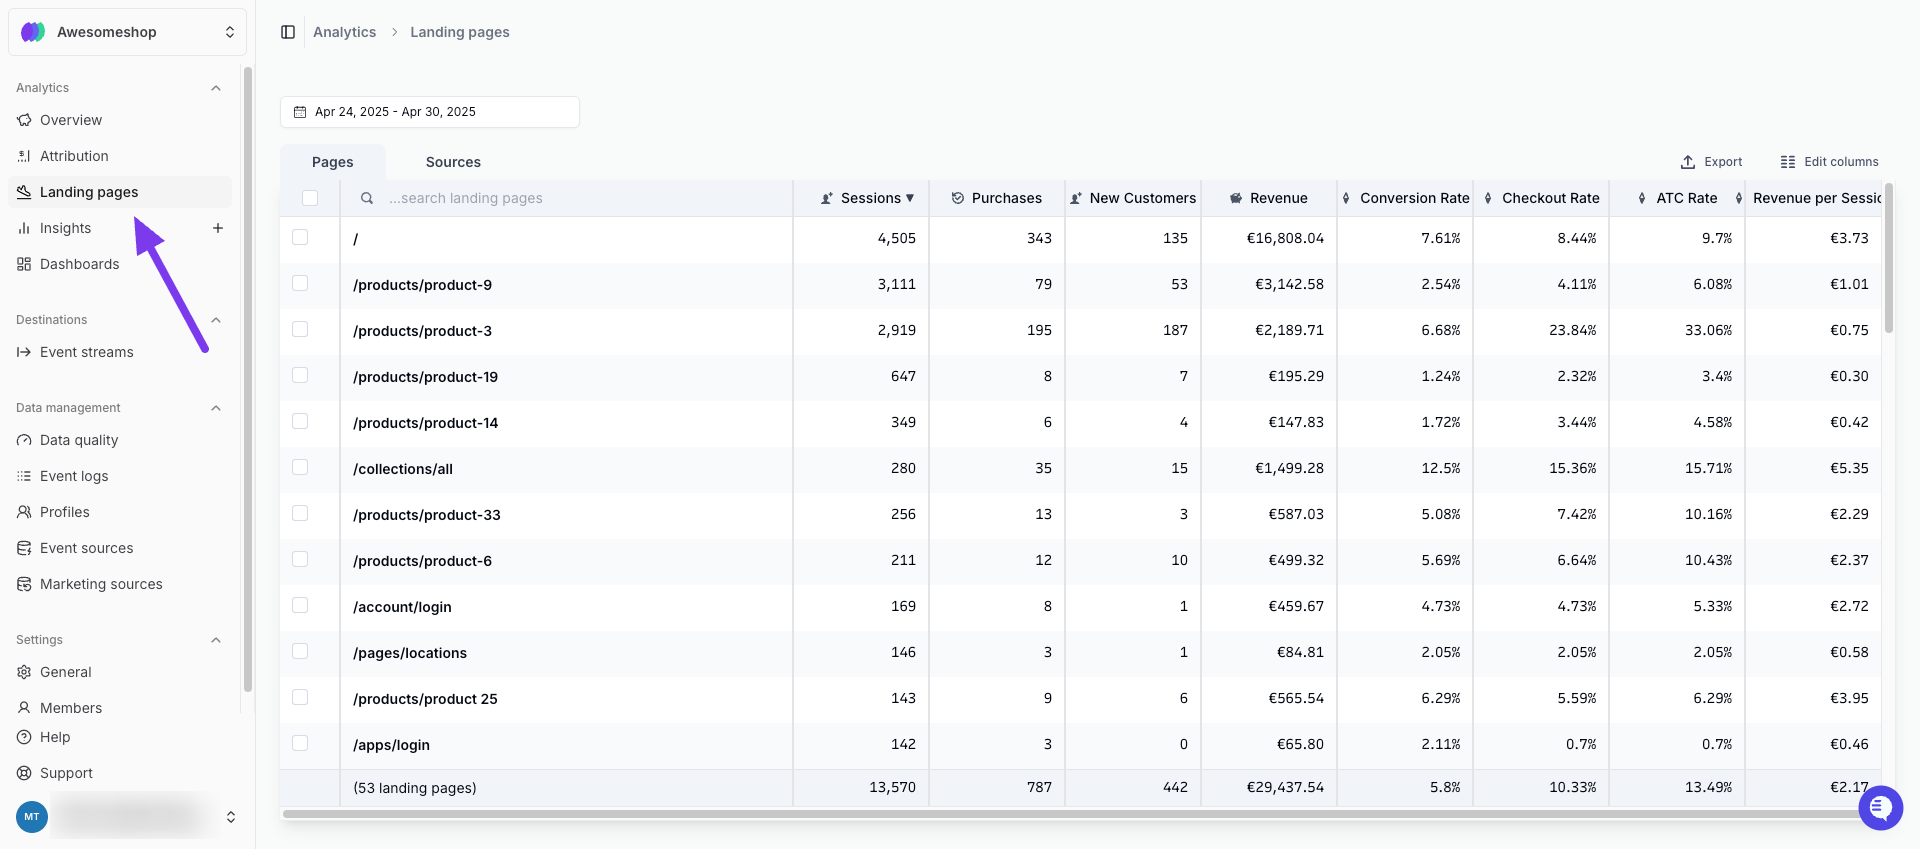This screenshot has height=849, width=1920.
Task: Click the Landing pages sidebar icon
Action: pyautogui.click(x=24, y=192)
